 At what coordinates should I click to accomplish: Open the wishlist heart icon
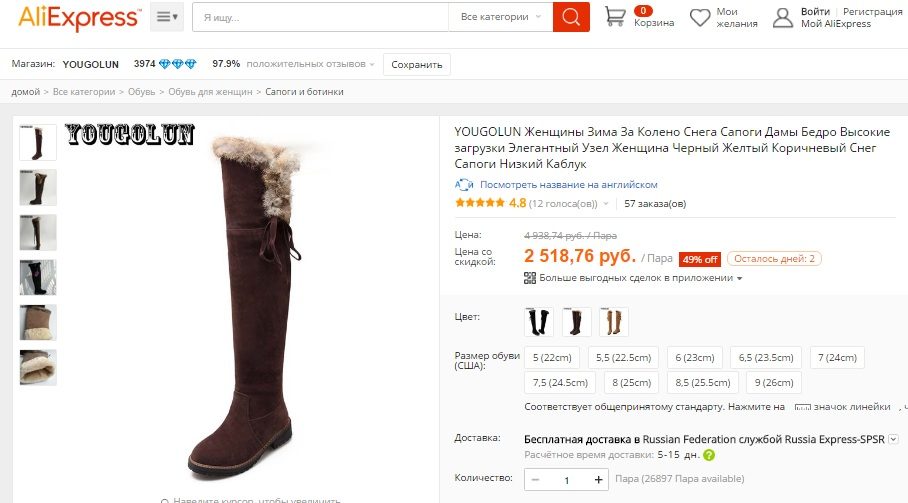[x=700, y=17]
